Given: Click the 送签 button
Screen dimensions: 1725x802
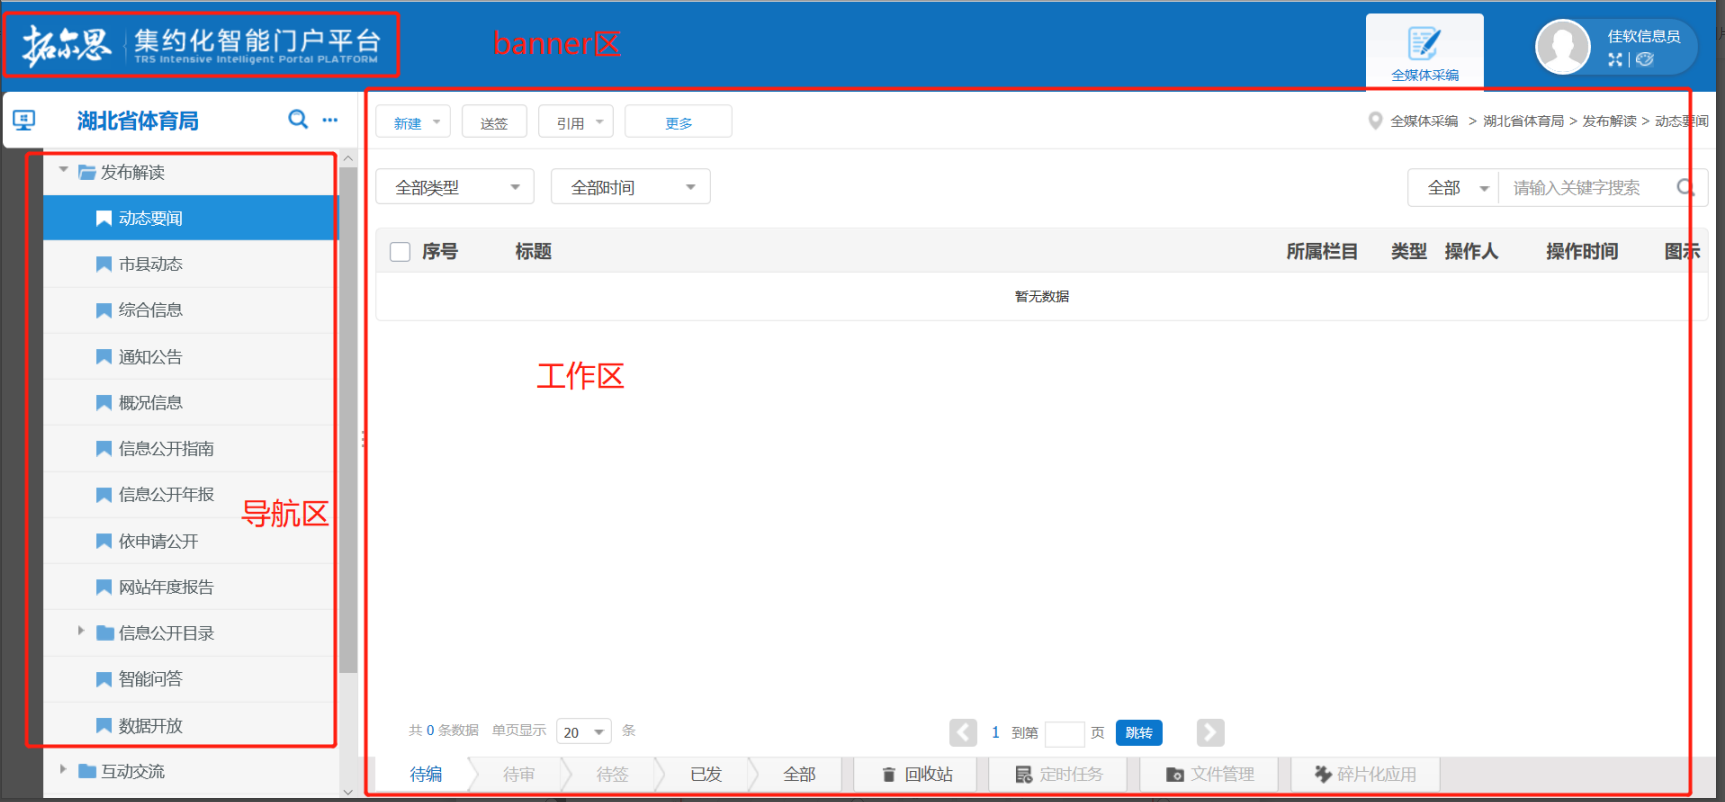Looking at the screenshot, I should tap(494, 122).
